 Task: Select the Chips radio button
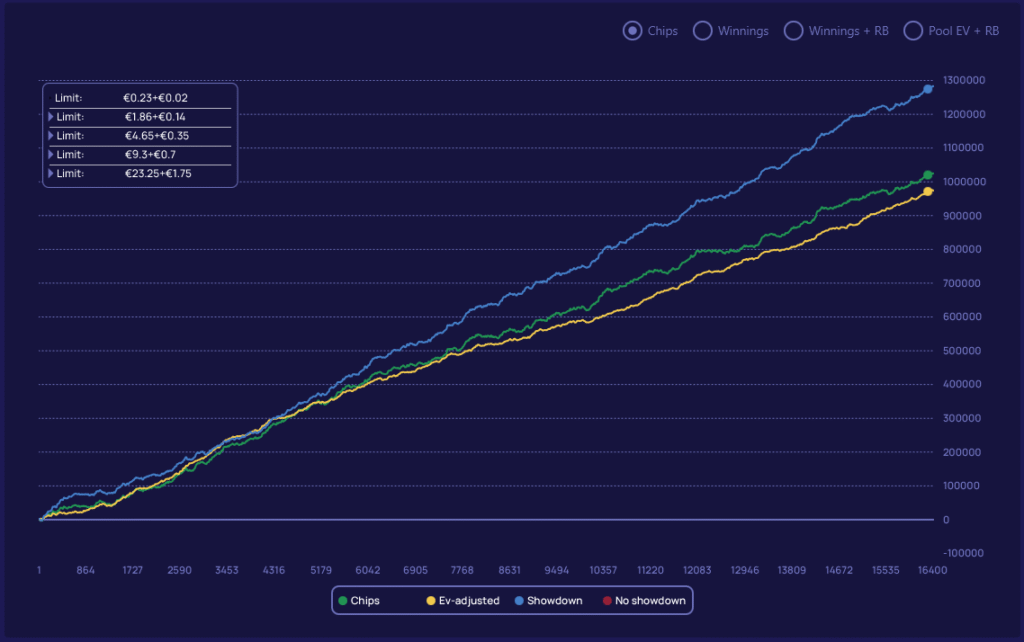point(632,31)
